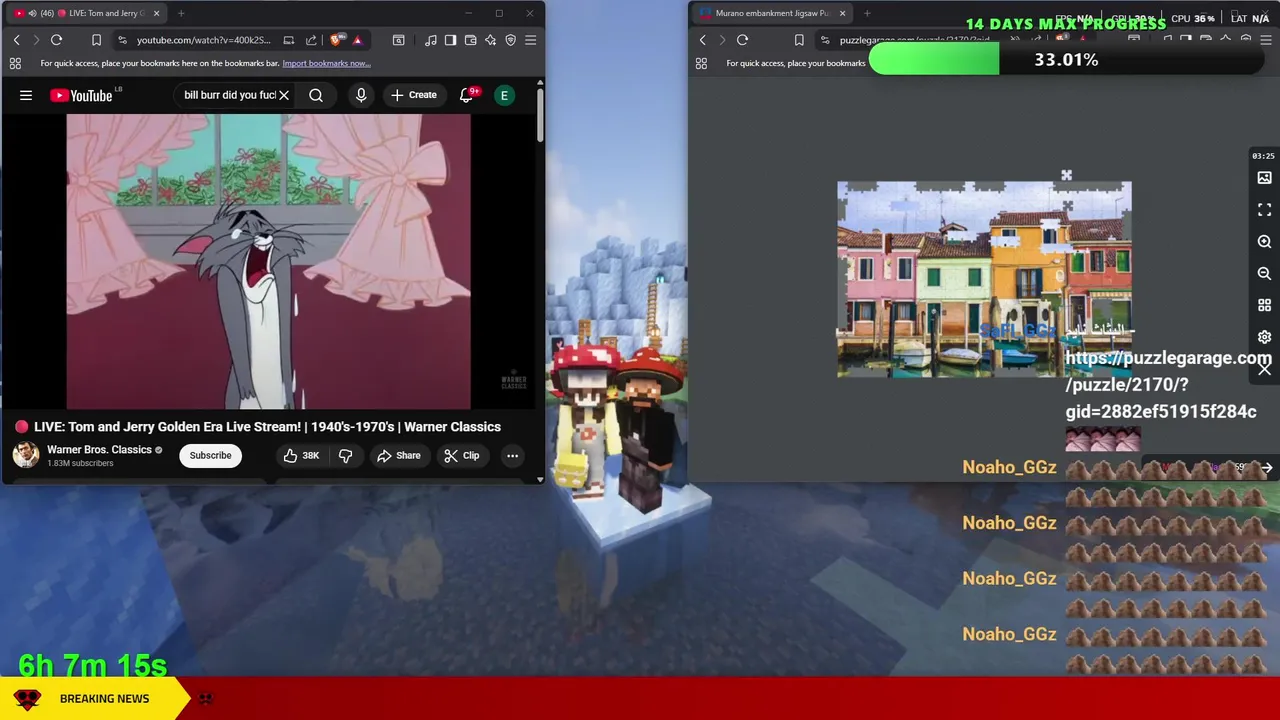Close the Tom and Jerry browser tab
The height and width of the screenshot is (720, 1280).
point(156,13)
